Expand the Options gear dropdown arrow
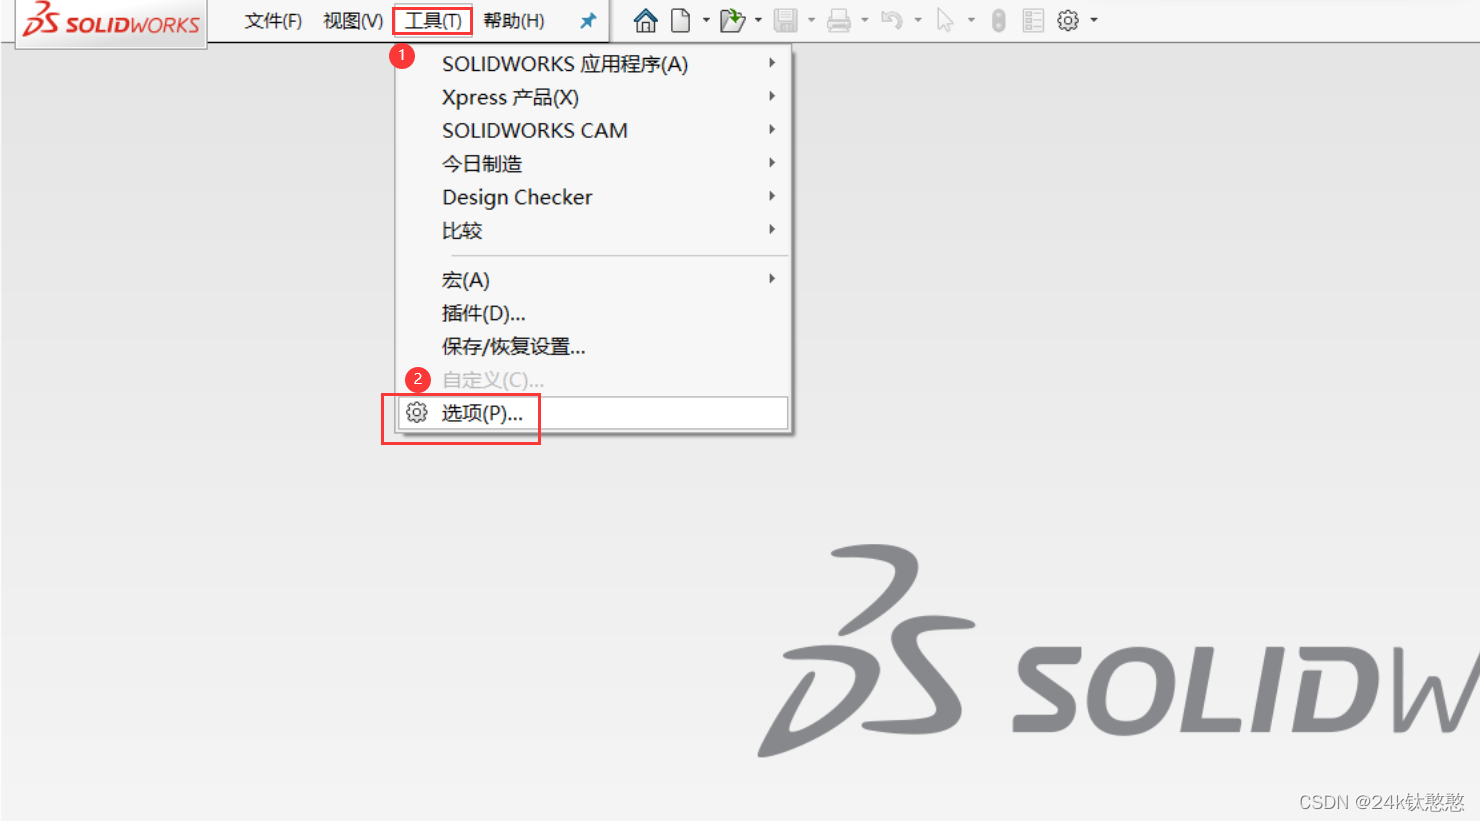This screenshot has height=821, width=1480. tap(1094, 20)
